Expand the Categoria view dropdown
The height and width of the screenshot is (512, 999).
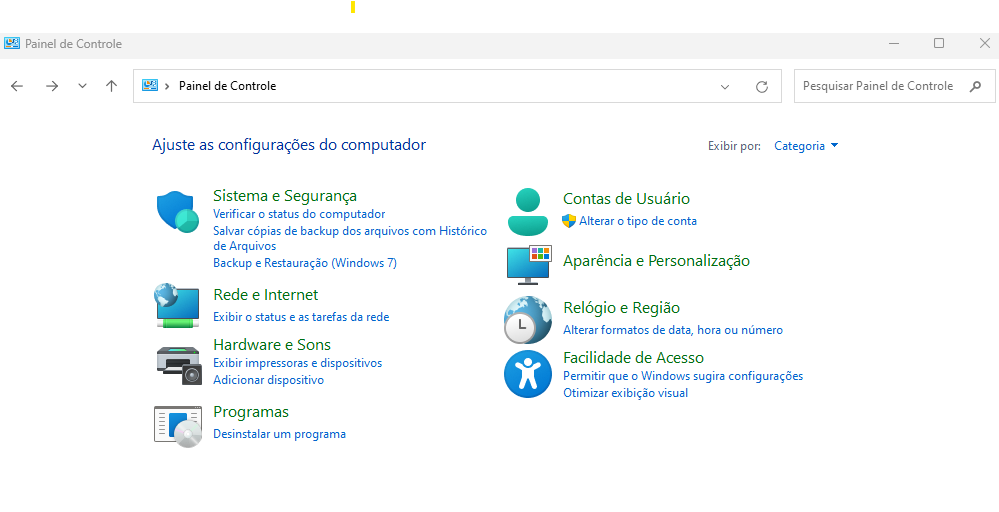click(x=806, y=146)
